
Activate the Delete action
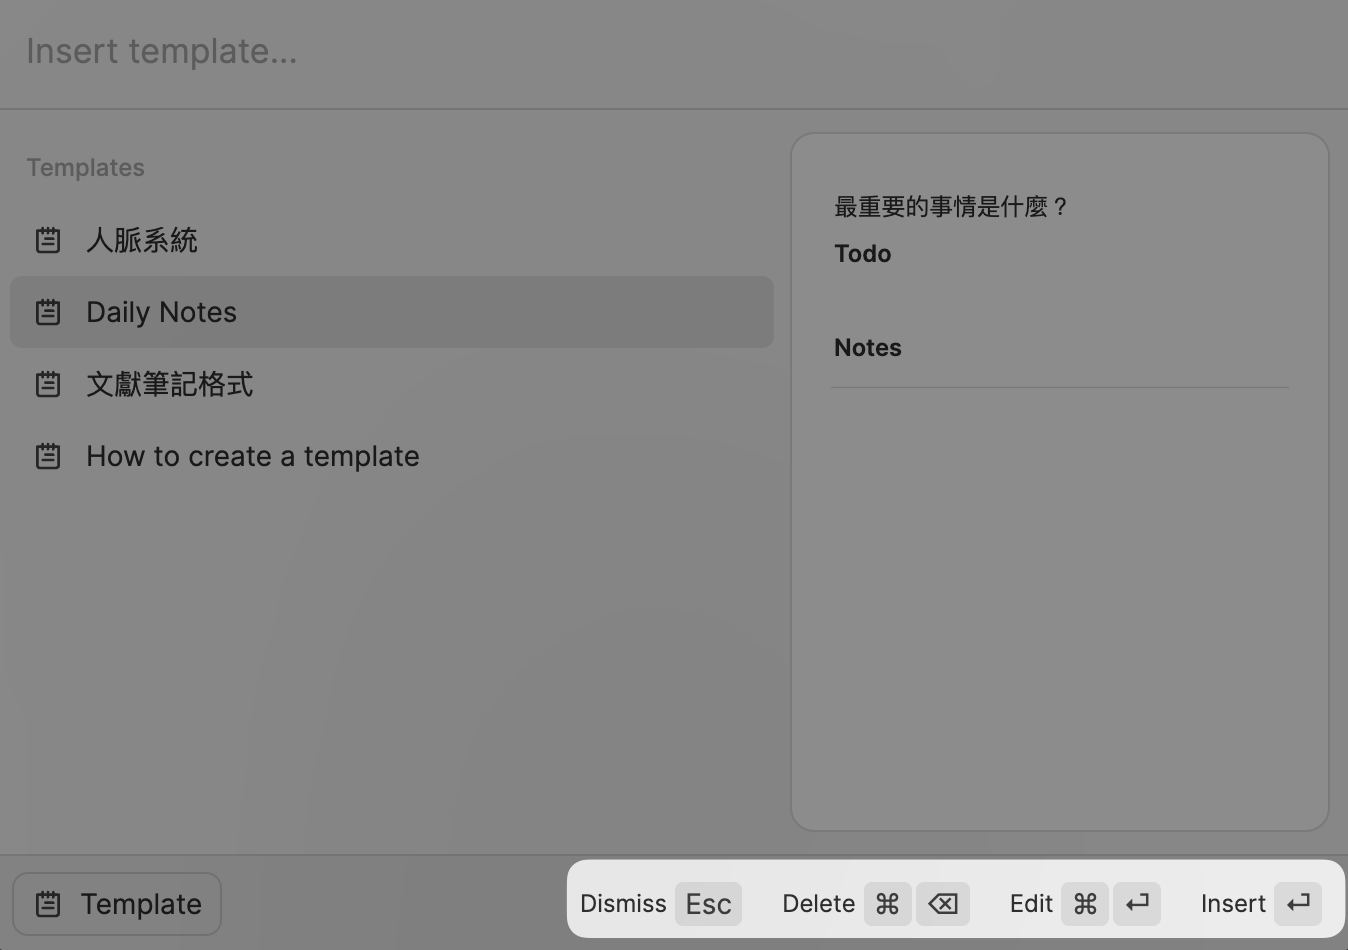click(818, 903)
